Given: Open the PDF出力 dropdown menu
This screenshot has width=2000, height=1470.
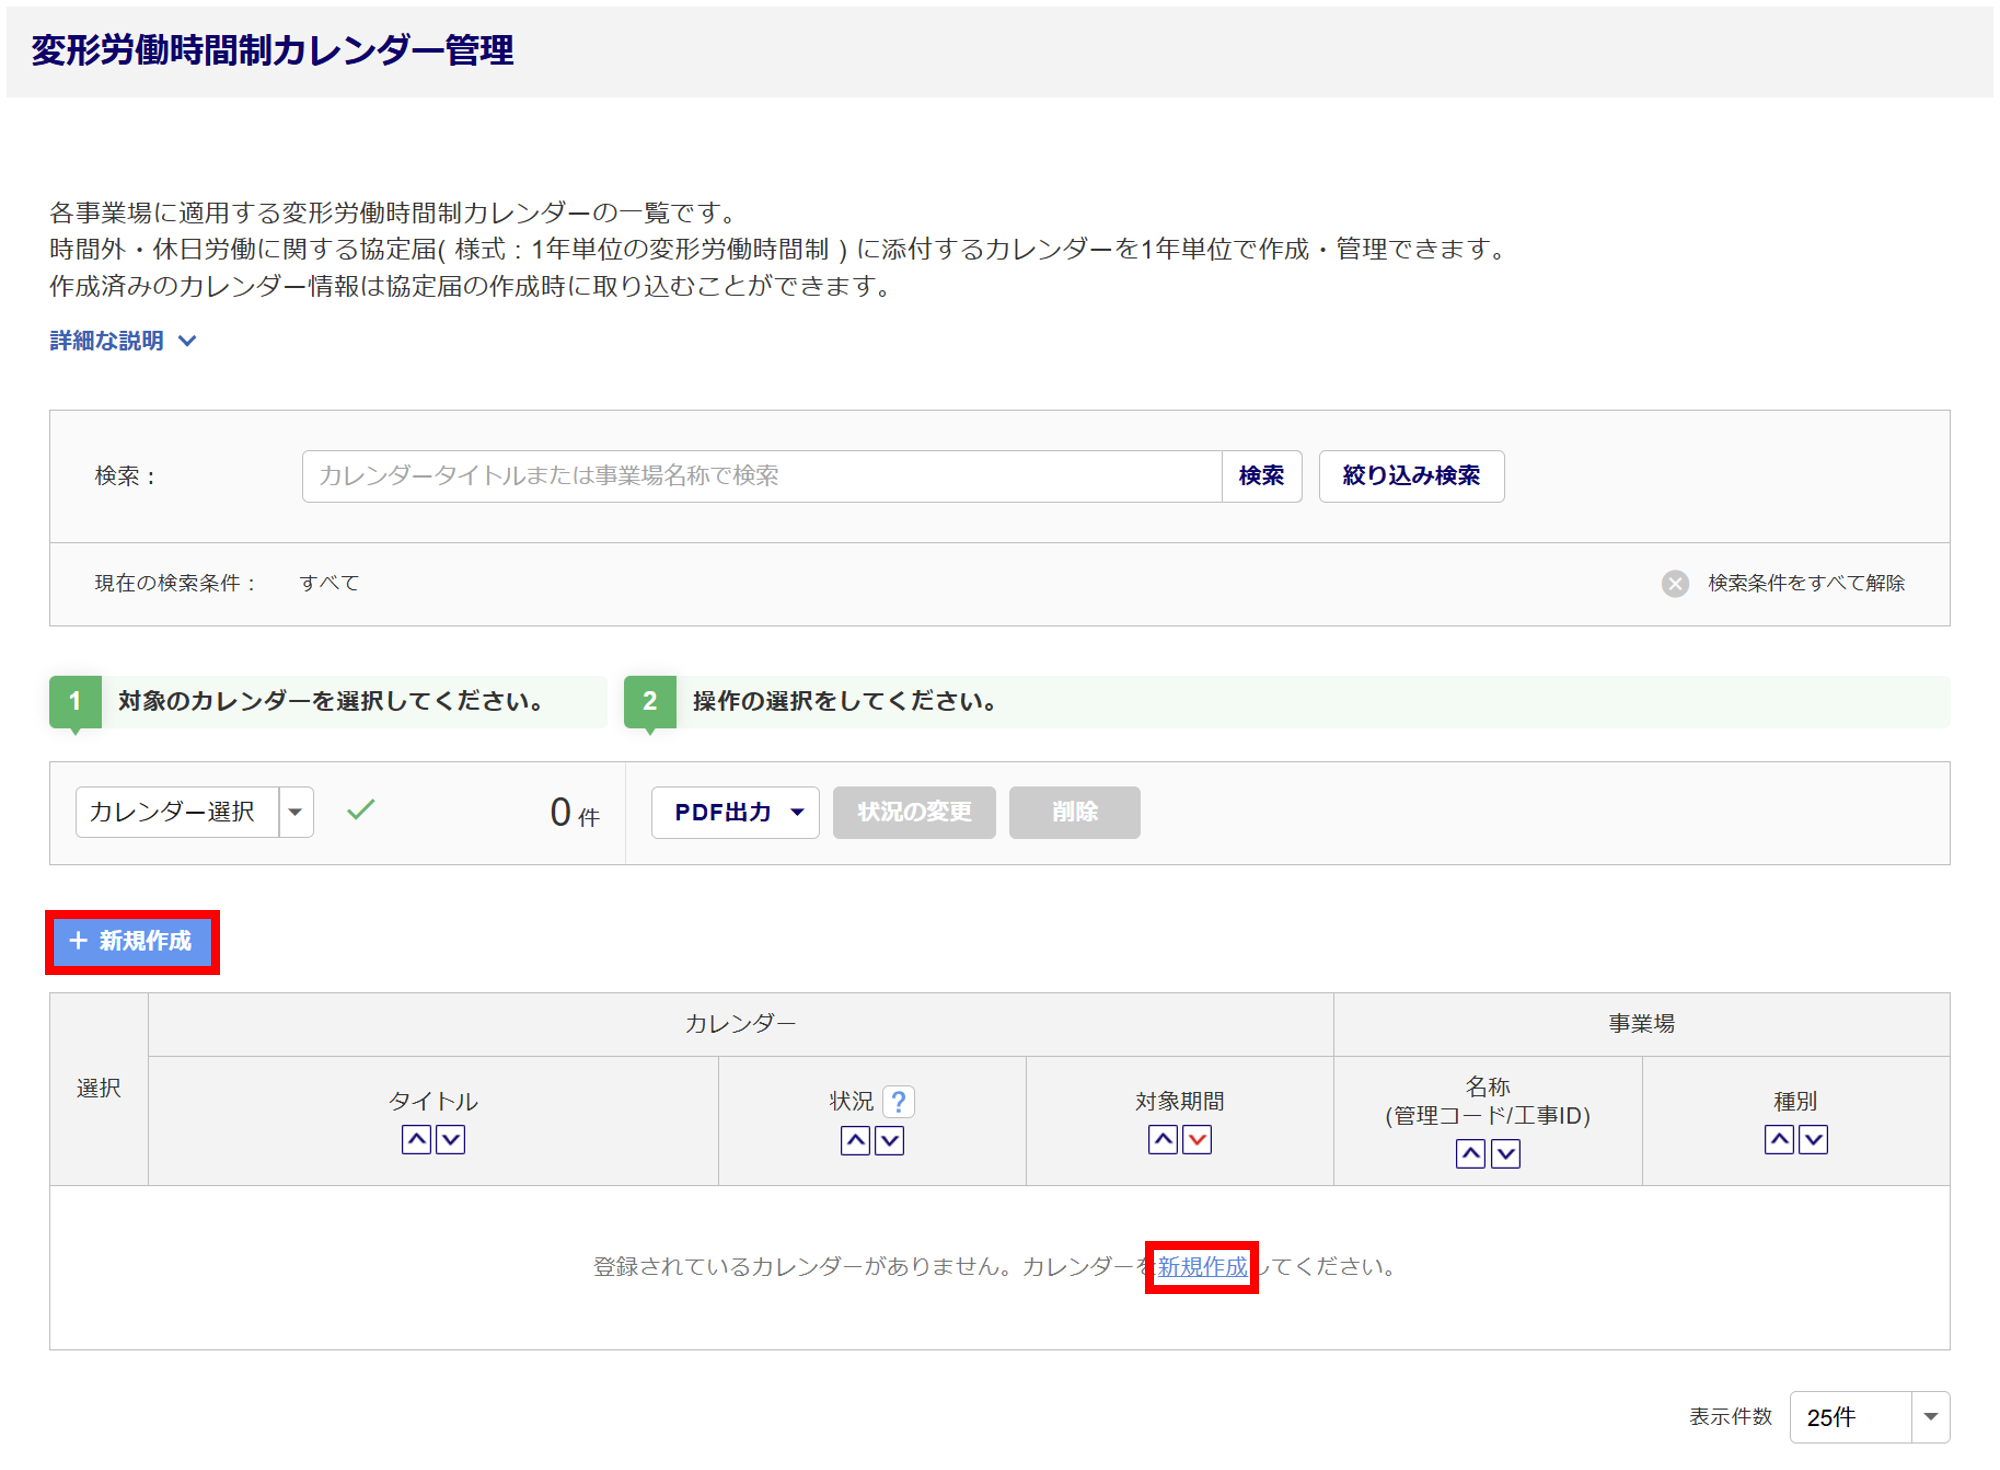Looking at the screenshot, I should point(735,812).
